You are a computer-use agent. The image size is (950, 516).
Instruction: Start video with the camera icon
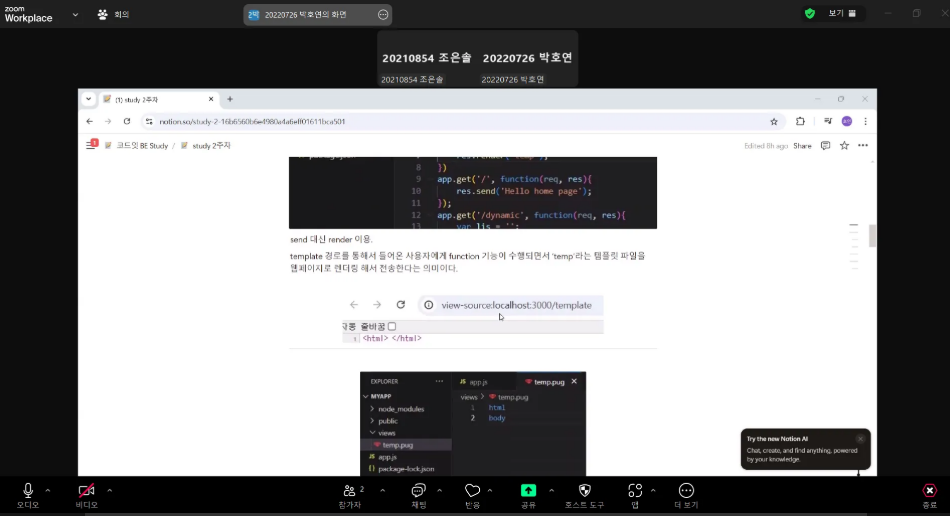point(86,491)
